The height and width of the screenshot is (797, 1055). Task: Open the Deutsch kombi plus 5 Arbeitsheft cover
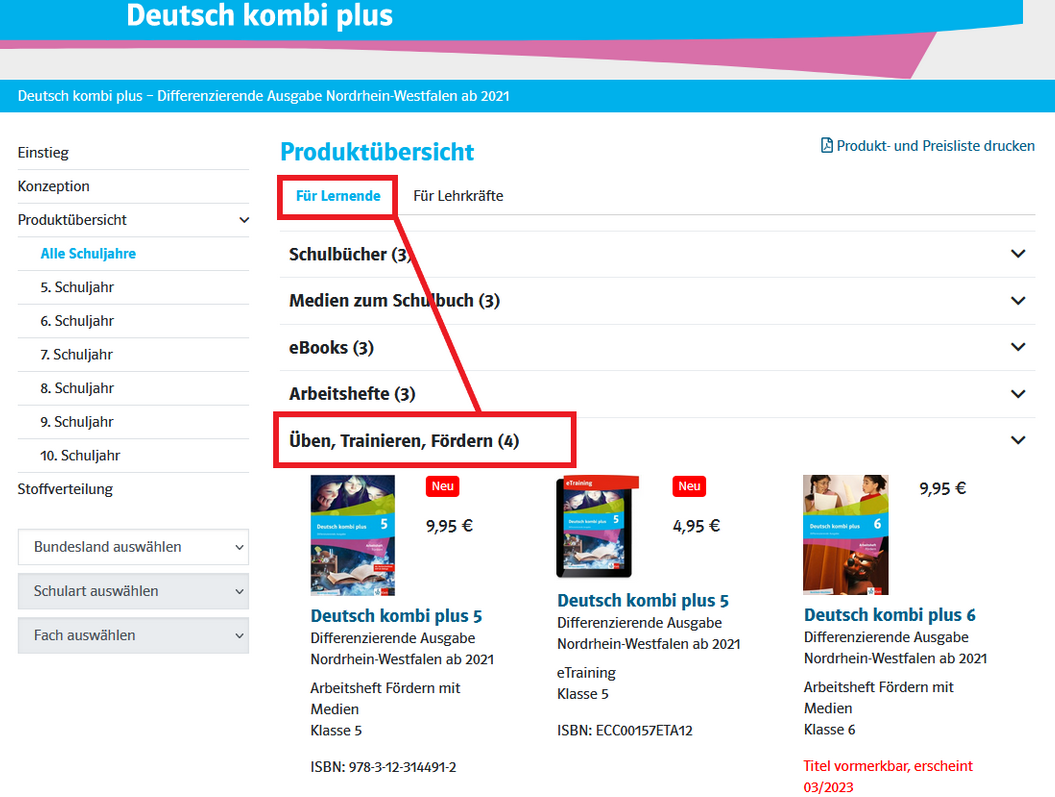coord(352,535)
